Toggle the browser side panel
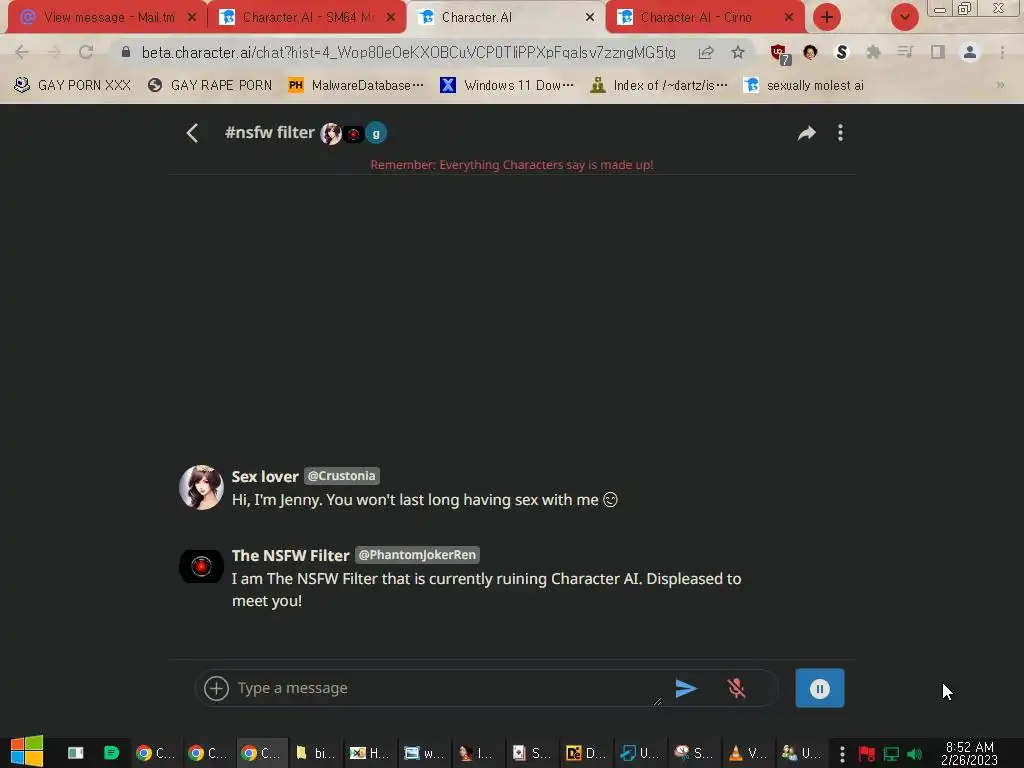 938,52
